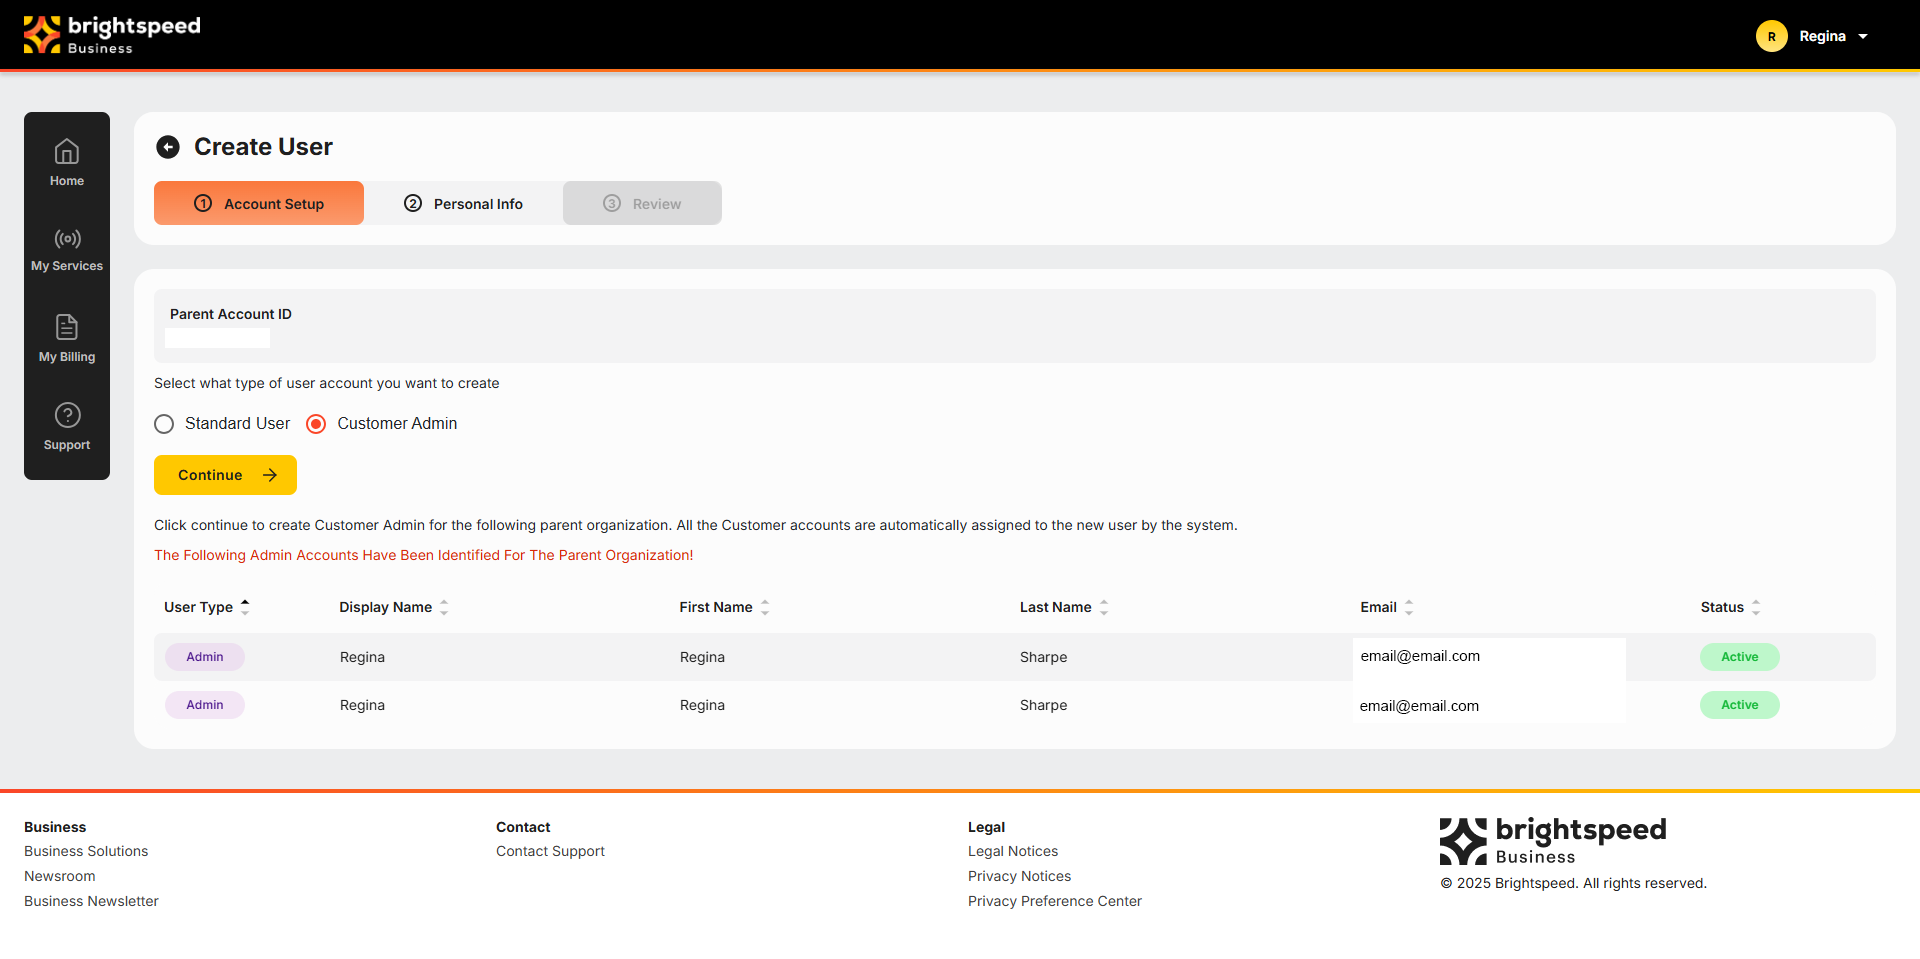Click the back arrow beside Create User
Viewport: 1920px width, 959px height.
click(168, 147)
